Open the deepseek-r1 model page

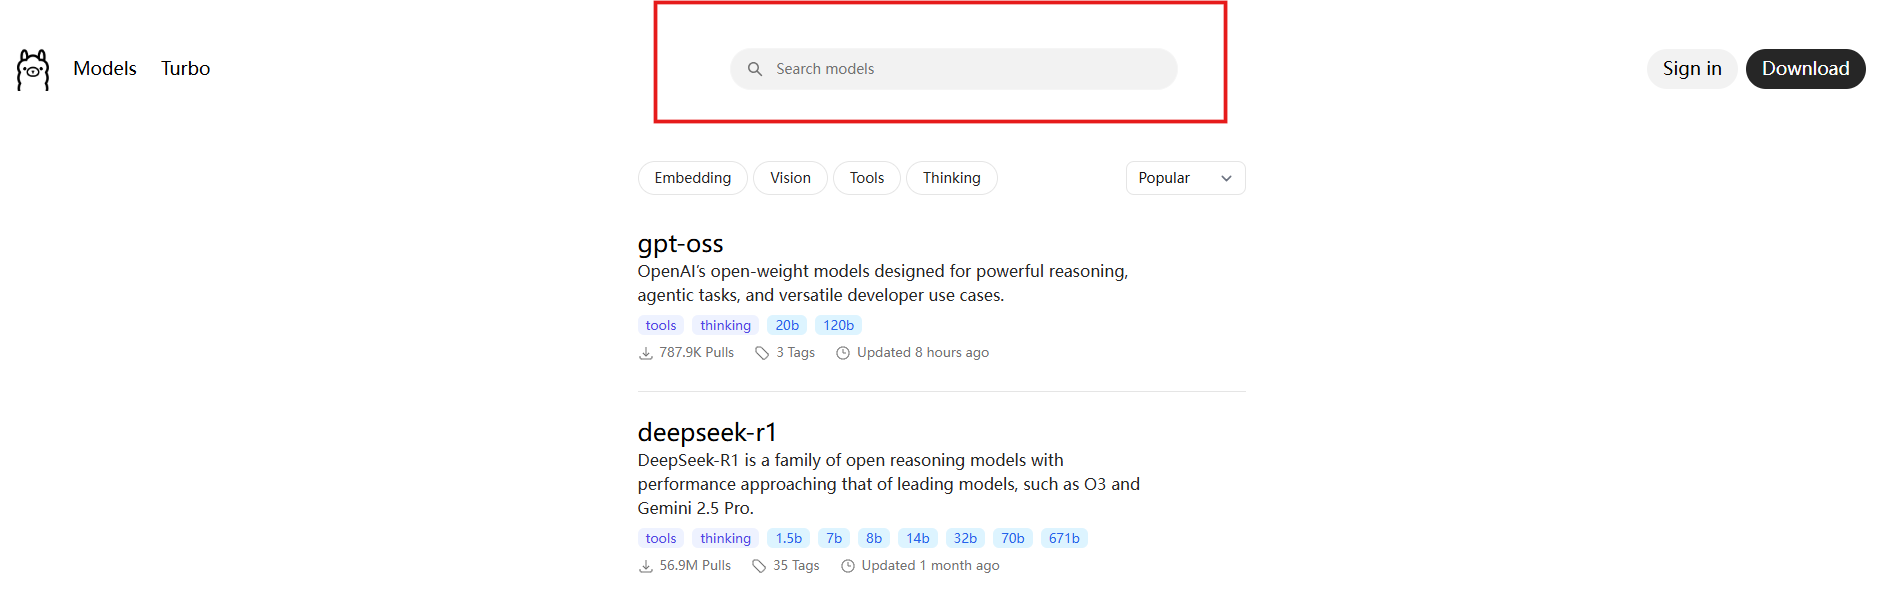(x=707, y=432)
